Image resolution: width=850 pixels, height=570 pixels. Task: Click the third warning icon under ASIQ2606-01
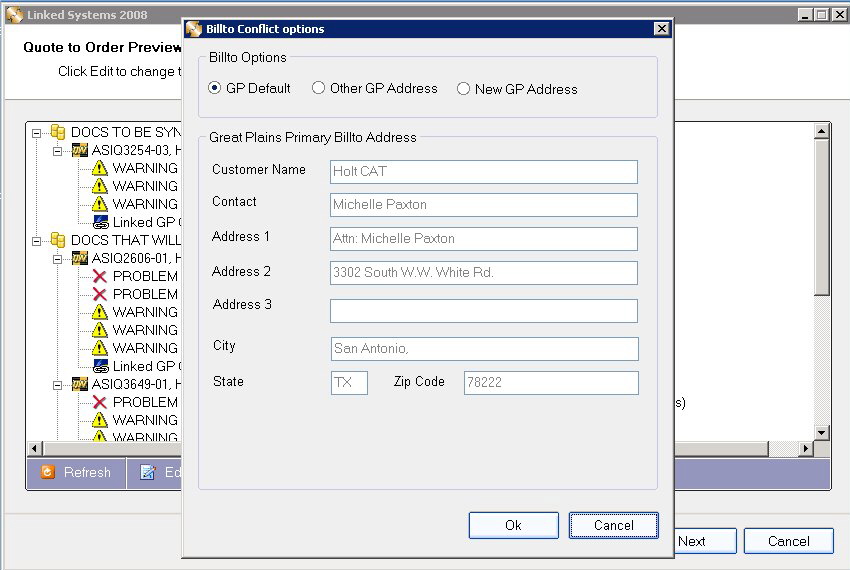[100, 348]
